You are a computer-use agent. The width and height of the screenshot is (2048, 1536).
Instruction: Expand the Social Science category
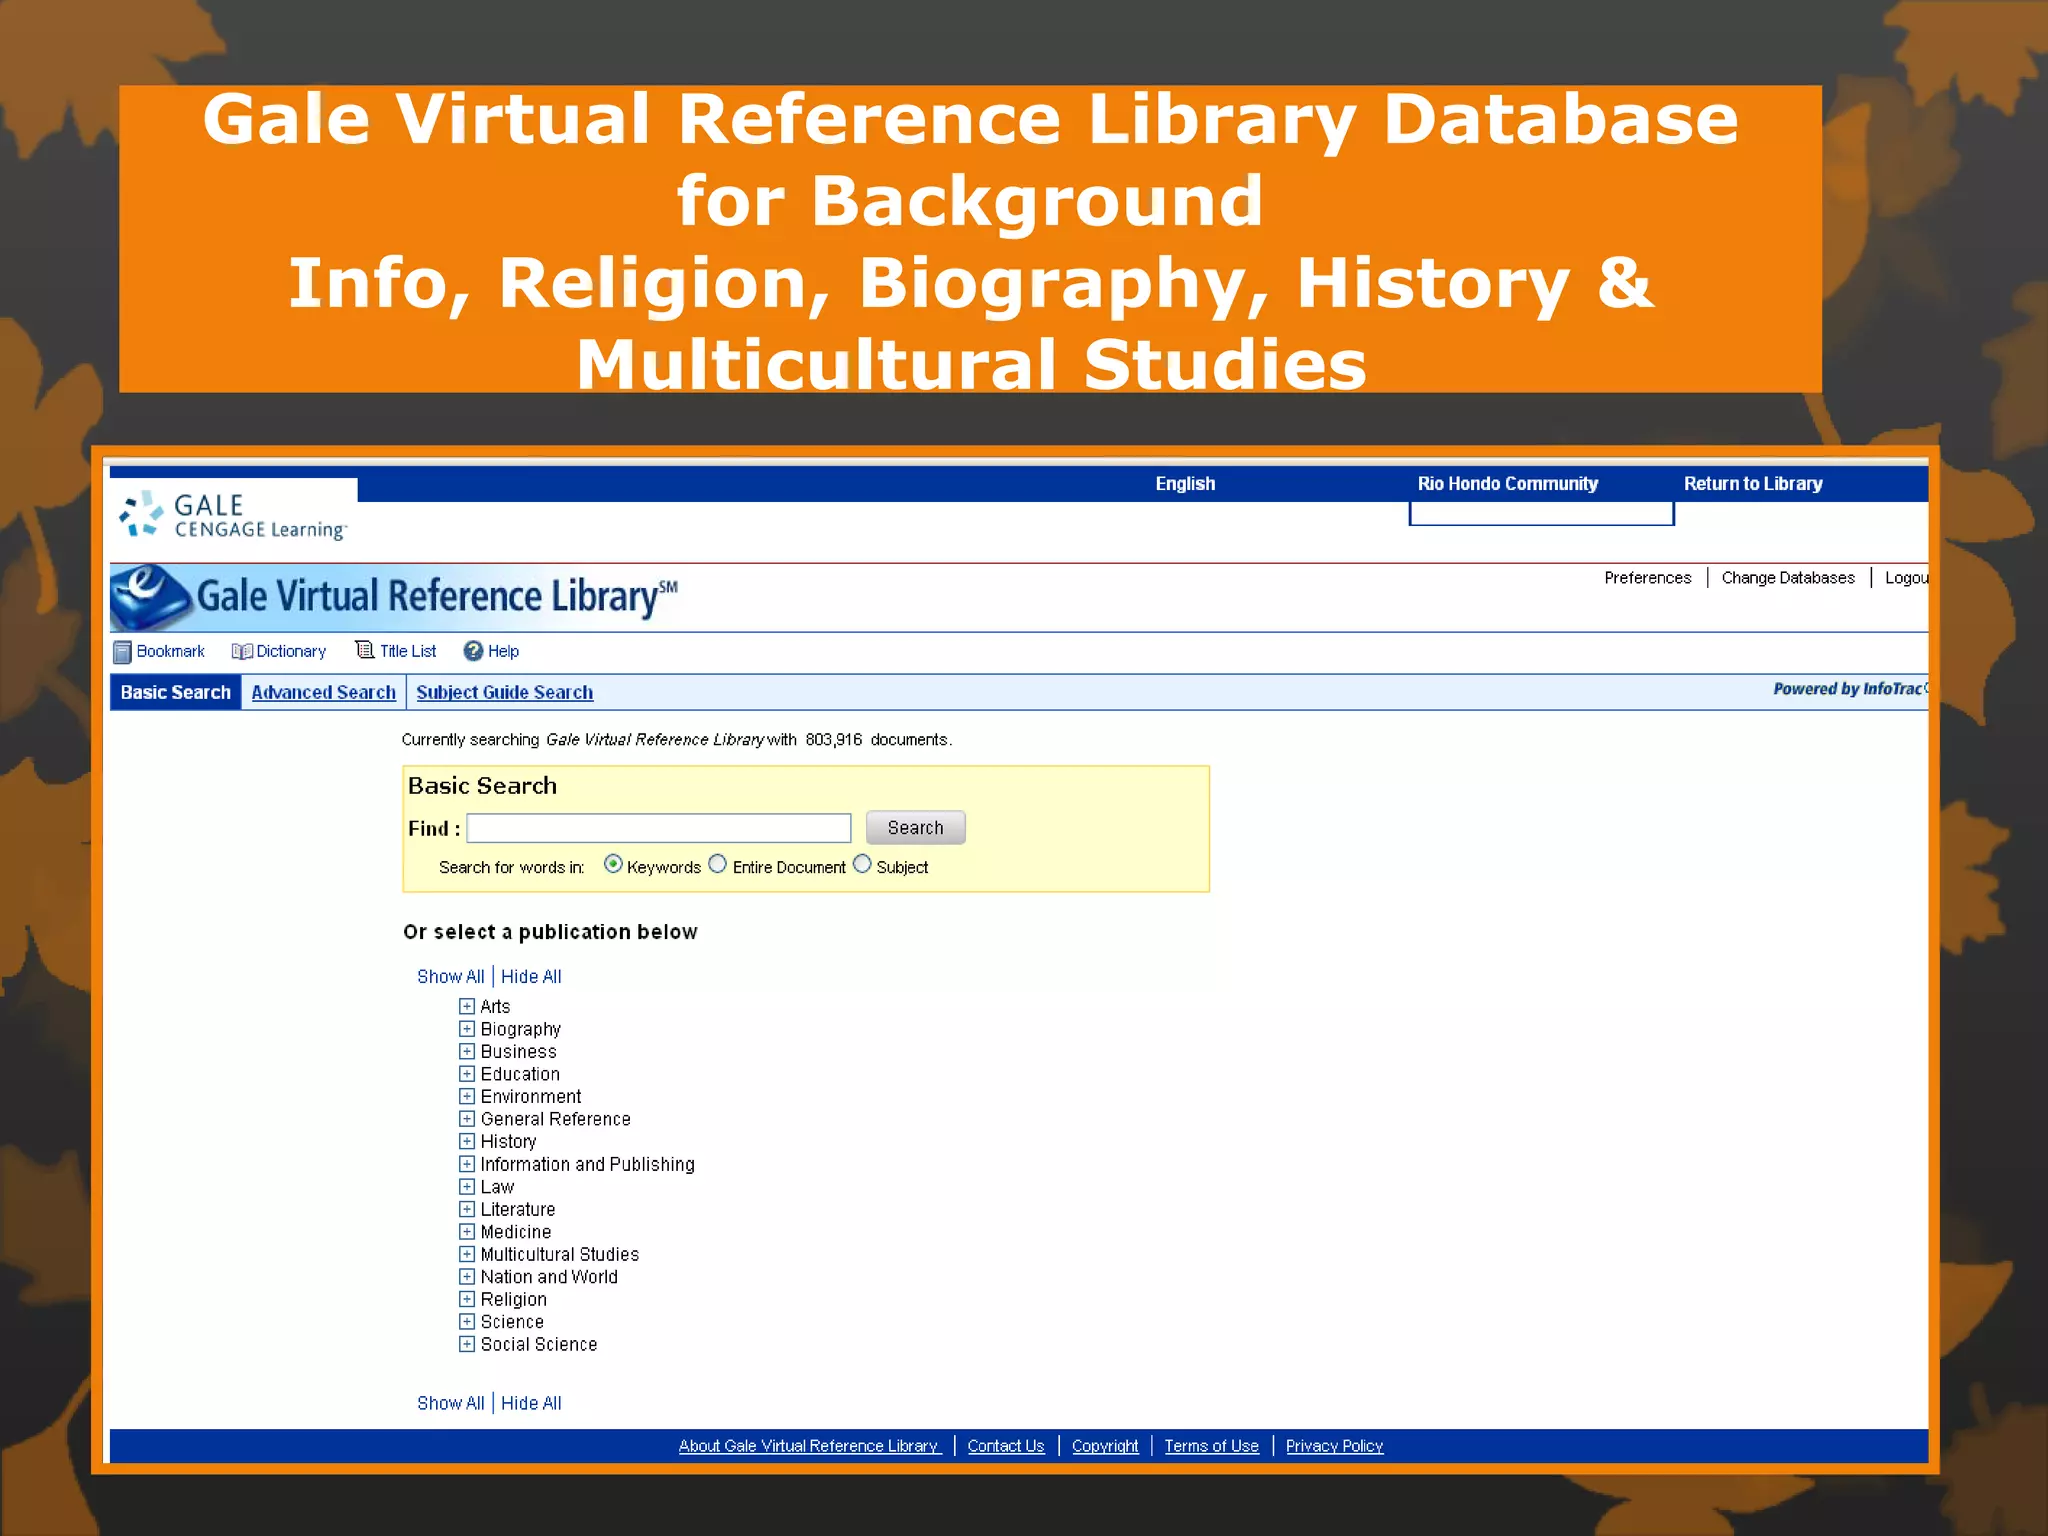(x=467, y=1344)
